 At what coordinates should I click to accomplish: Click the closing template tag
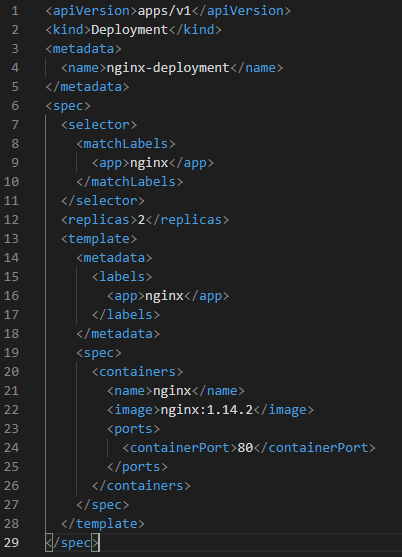pos(103,524)
